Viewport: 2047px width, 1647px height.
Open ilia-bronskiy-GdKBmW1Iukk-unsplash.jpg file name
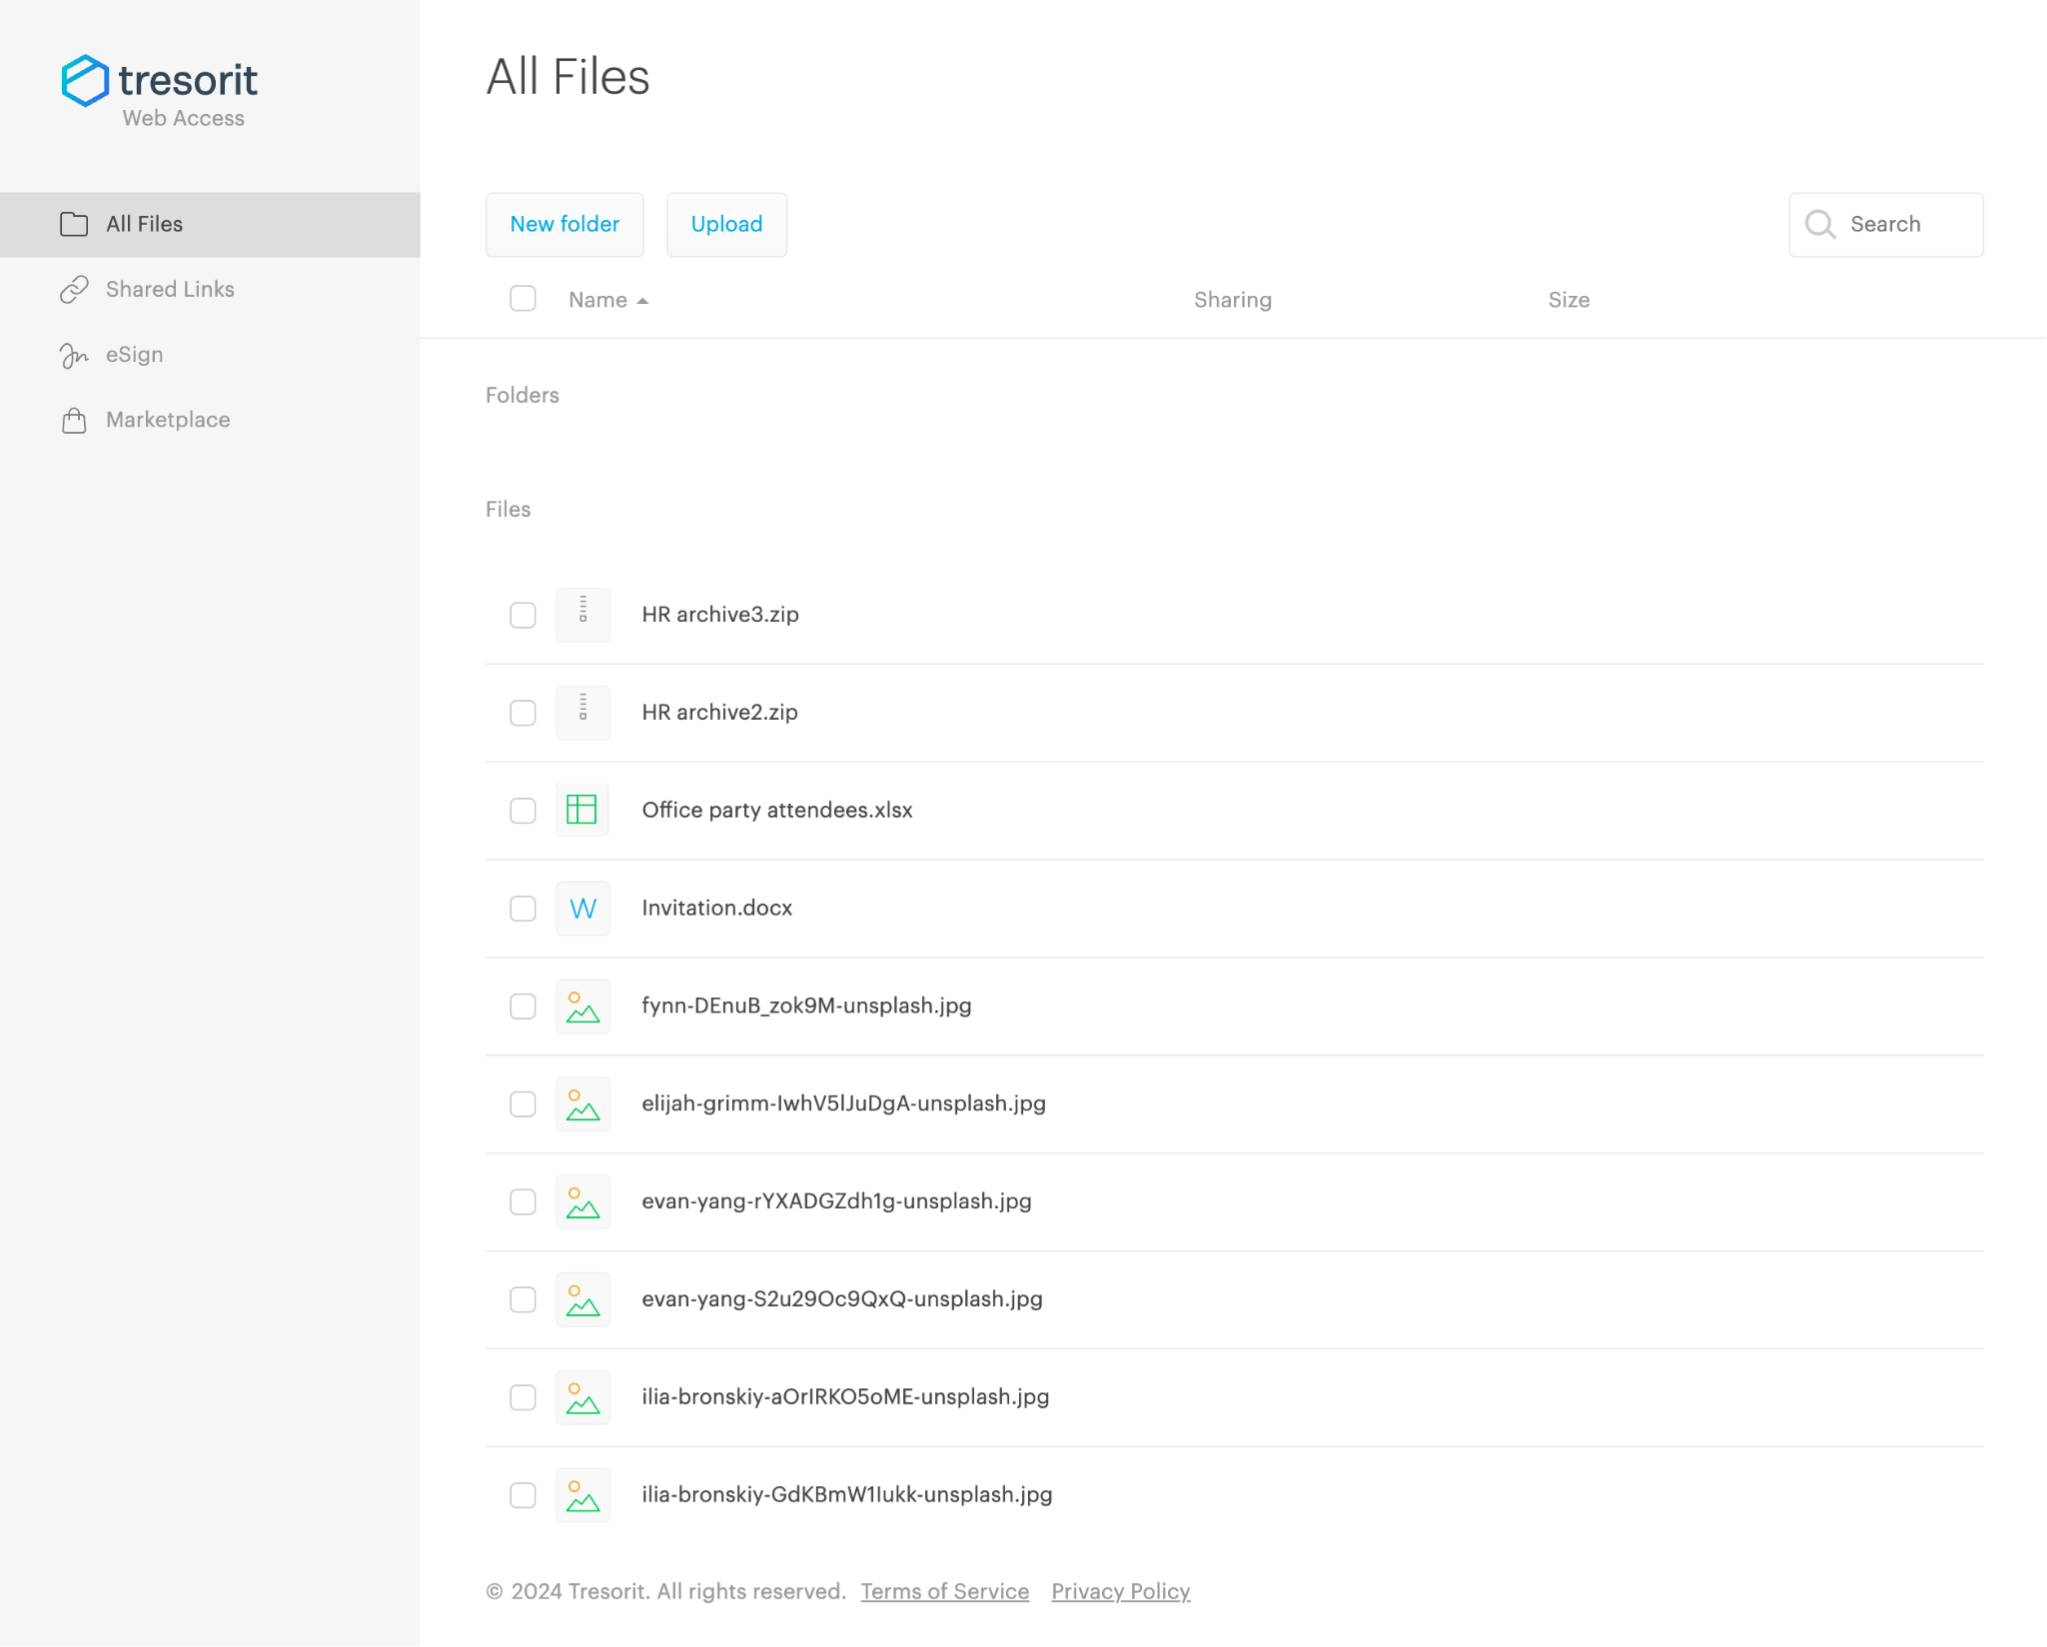point(847,1497)
